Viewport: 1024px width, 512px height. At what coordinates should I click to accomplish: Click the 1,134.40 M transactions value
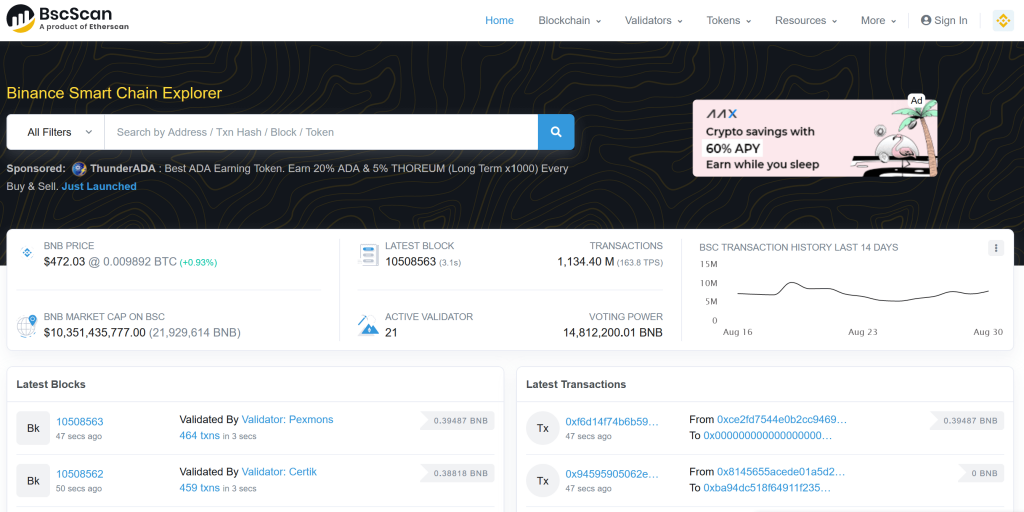point(585,262)
